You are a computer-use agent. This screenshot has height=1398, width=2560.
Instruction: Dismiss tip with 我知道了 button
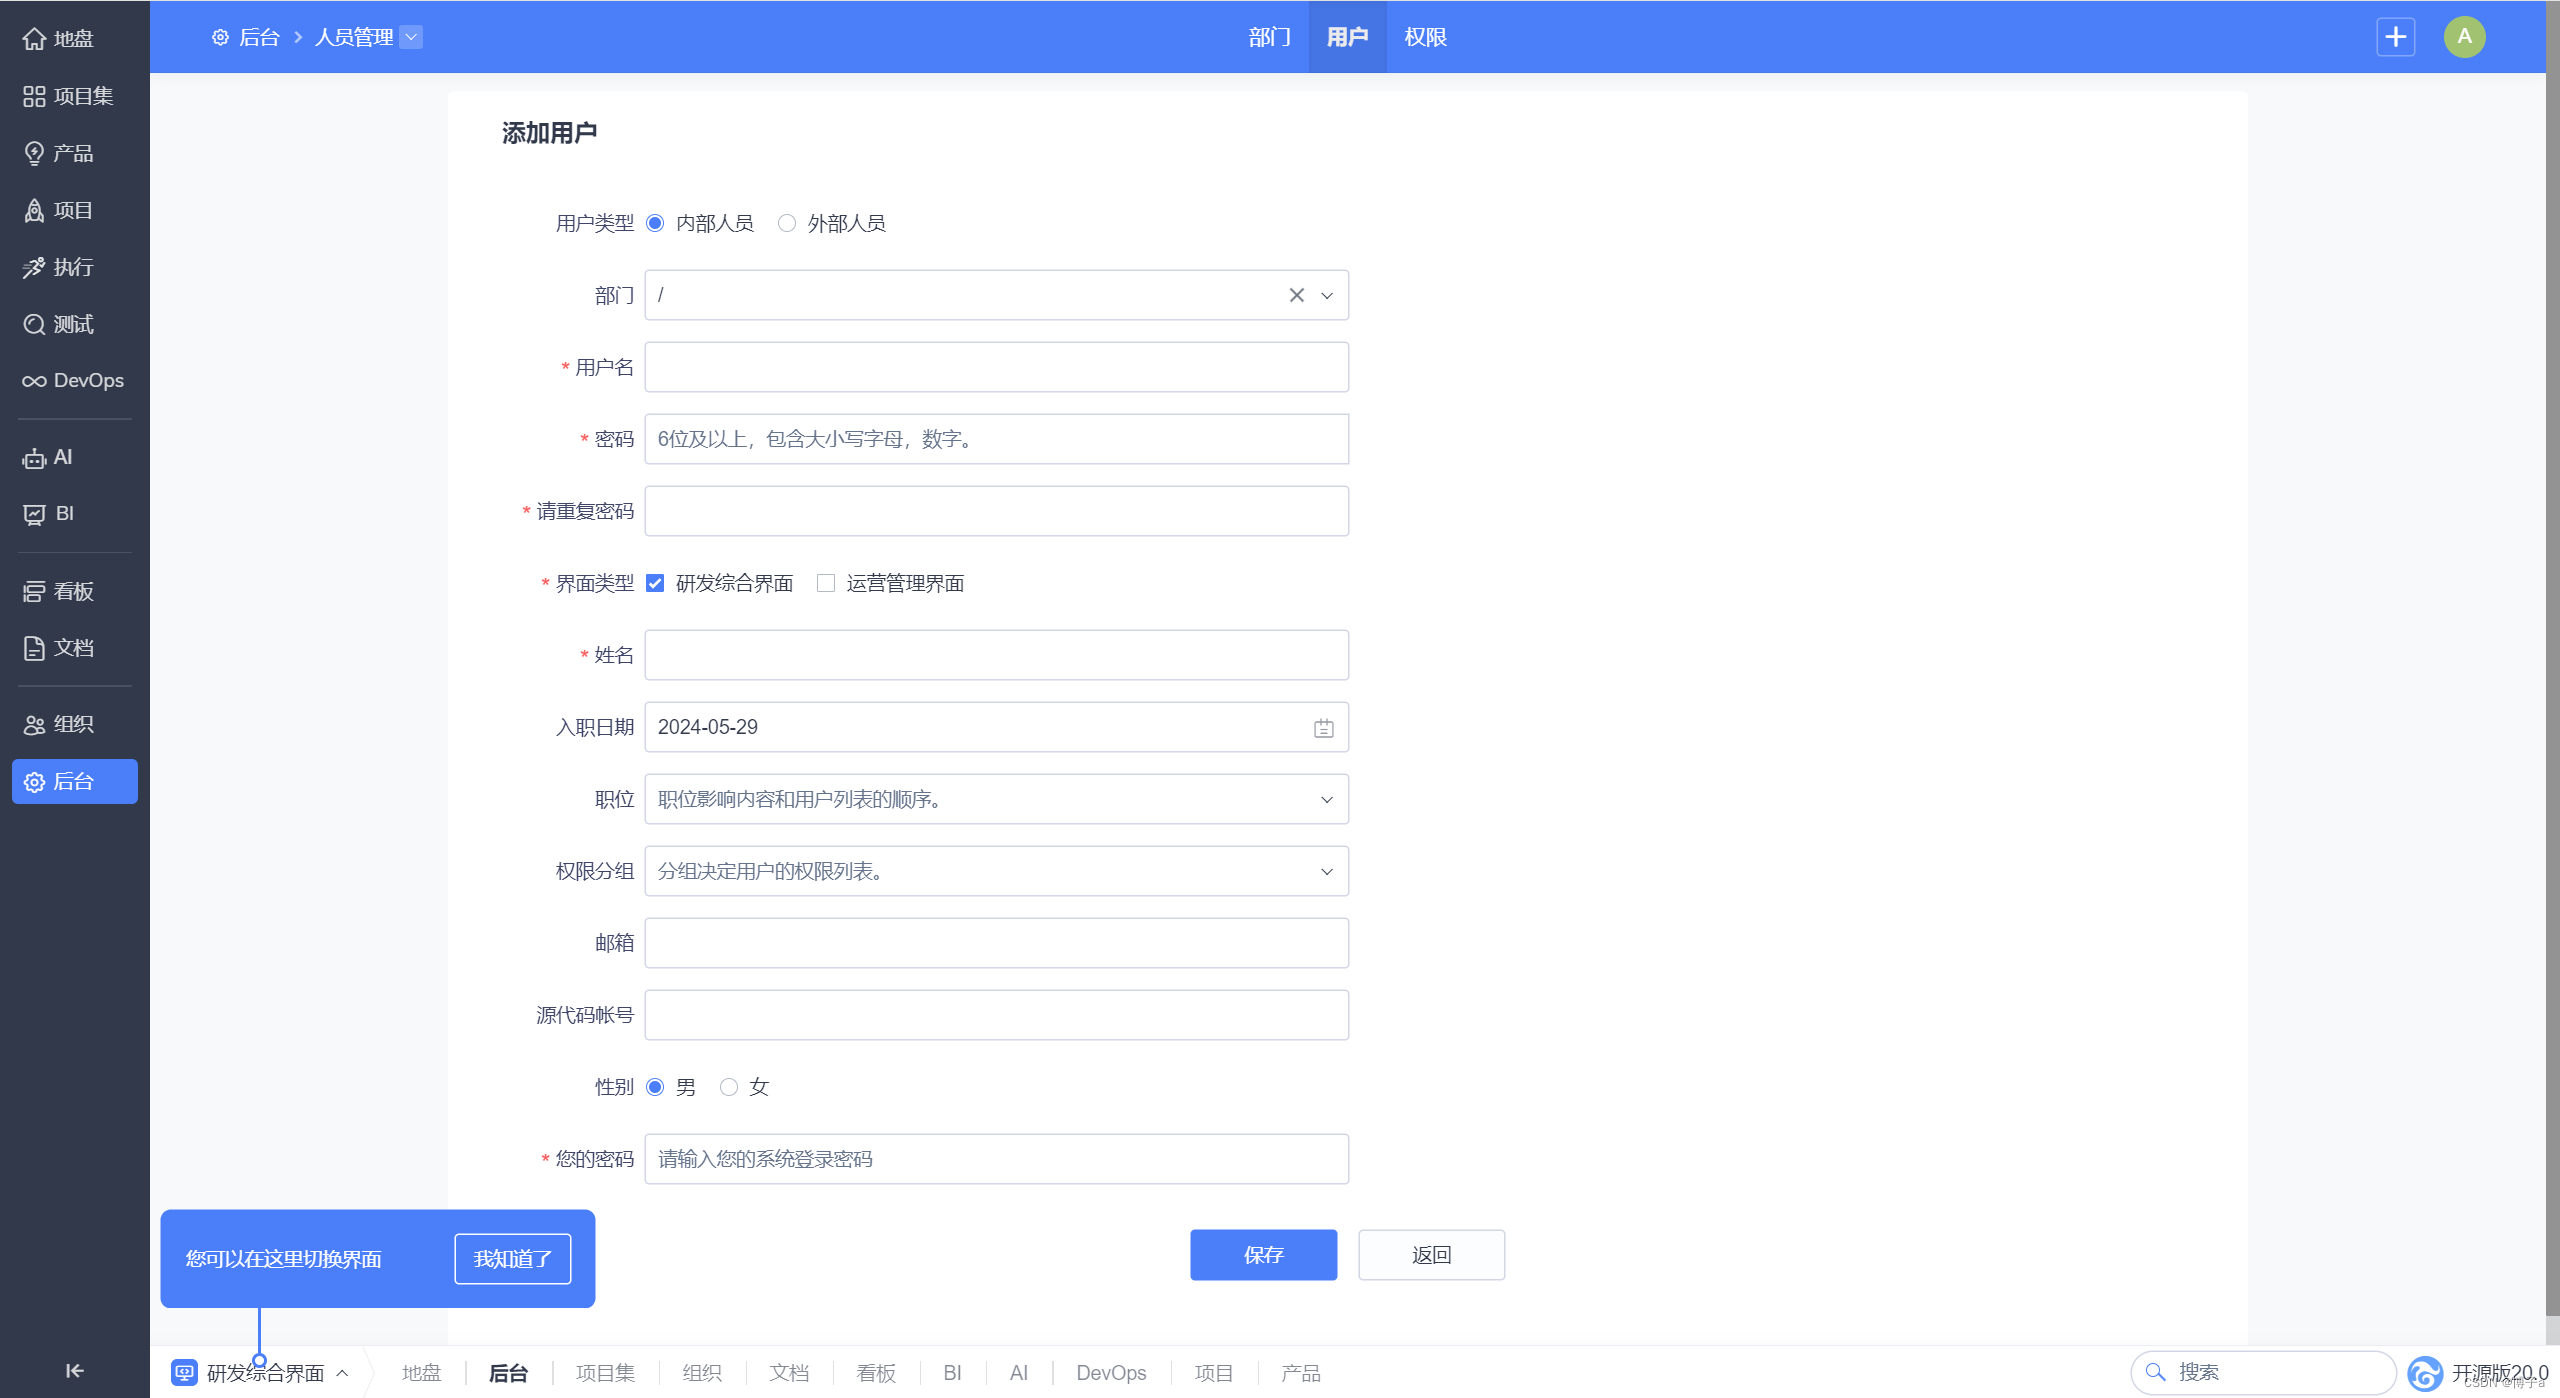click(512, 1259)
